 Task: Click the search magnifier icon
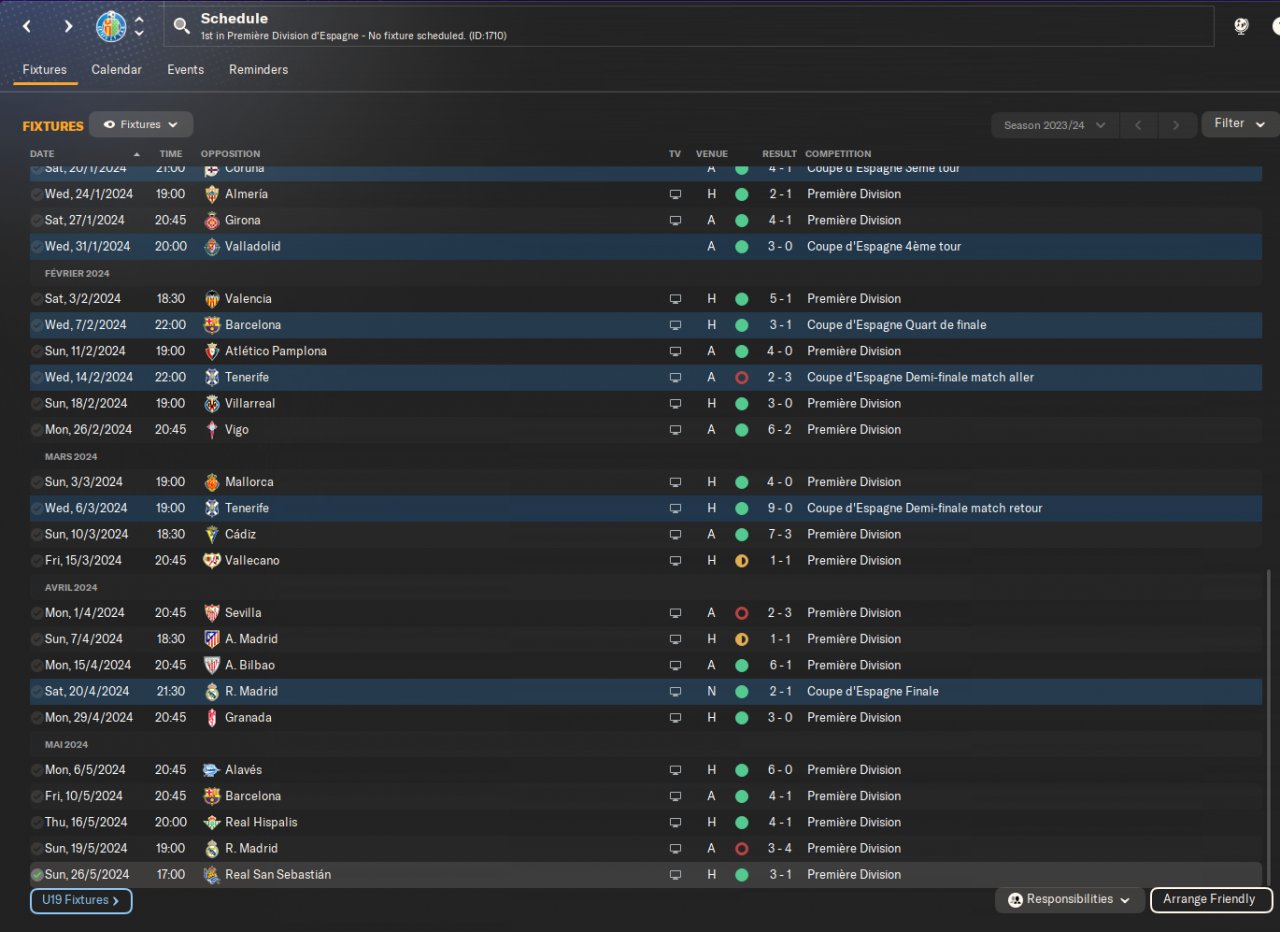coord(181,26)
